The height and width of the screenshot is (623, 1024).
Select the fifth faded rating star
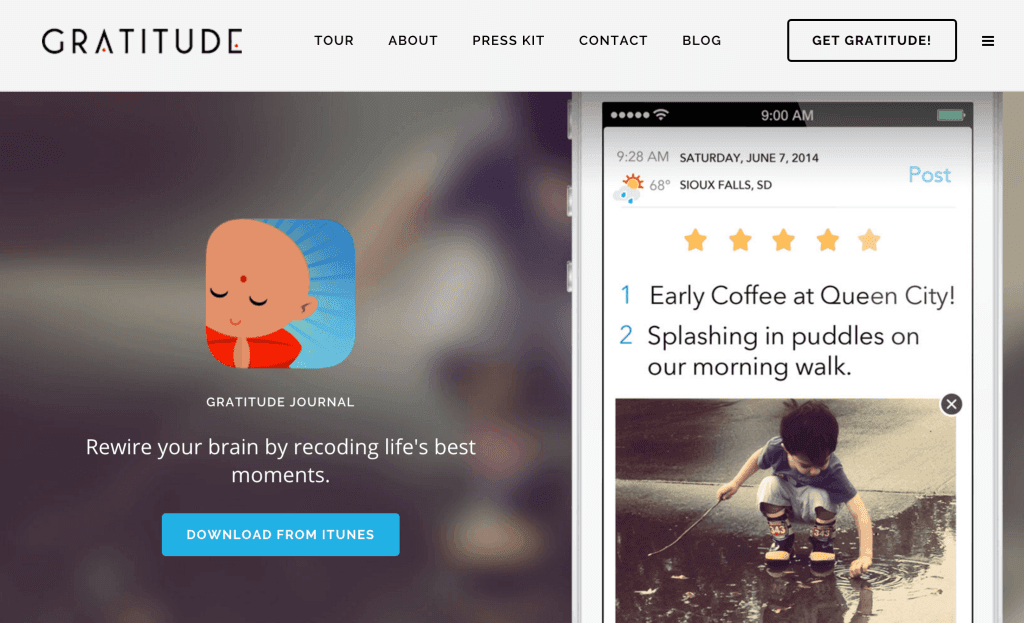(x=869, y=240)
